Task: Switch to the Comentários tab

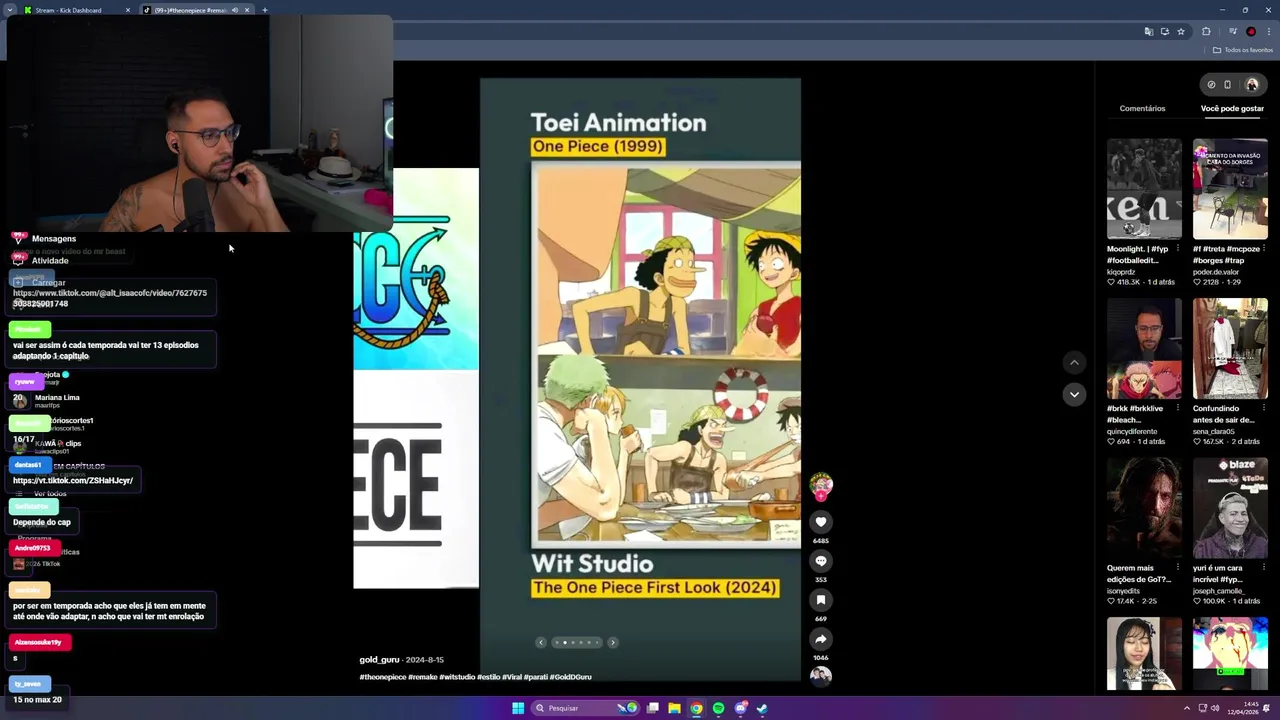Action: click(1142, 108)
